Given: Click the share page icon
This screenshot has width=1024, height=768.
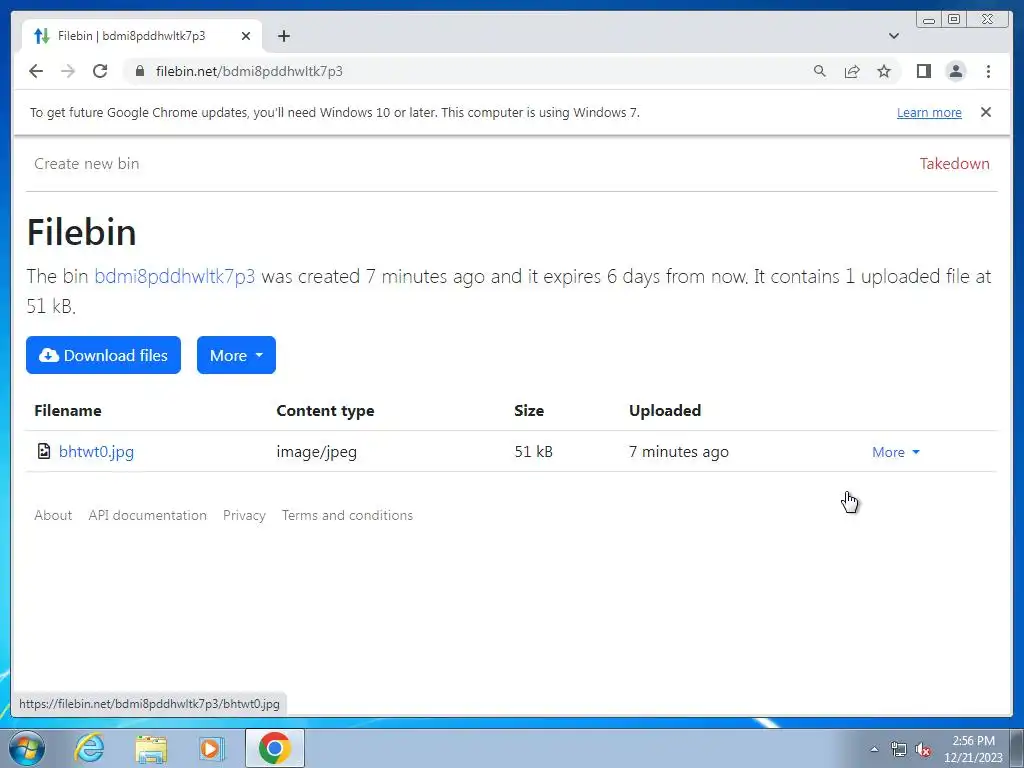Looking at the screenshot, I should point(852,71).
